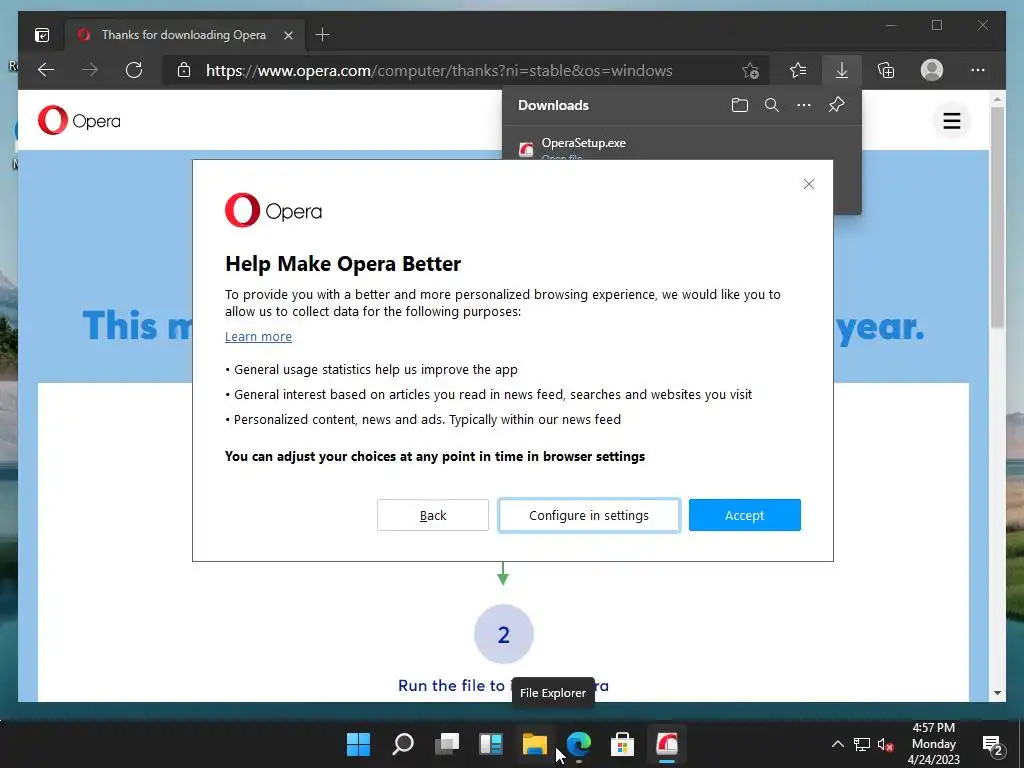Open the Windows Start menu
This screenshot has width=1024, height=768.
tap(358, 744)
